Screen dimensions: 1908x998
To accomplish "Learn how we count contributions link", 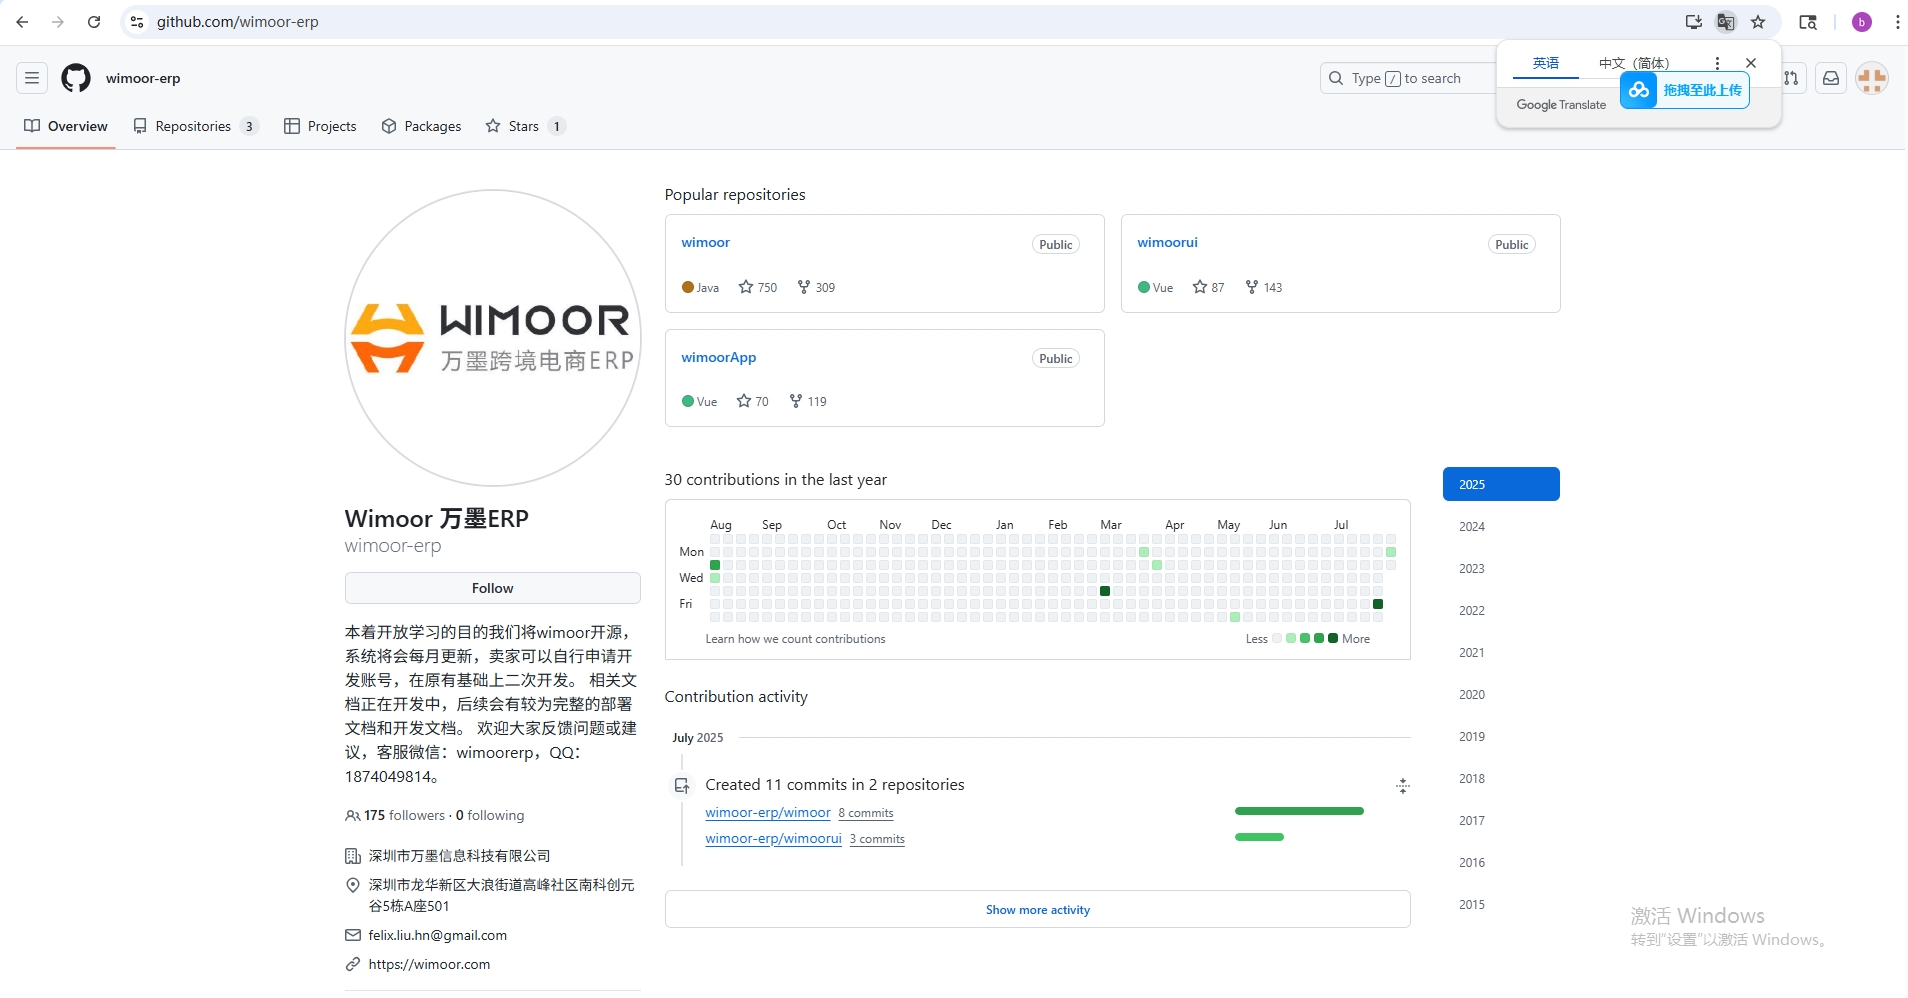I will (795, 639).
